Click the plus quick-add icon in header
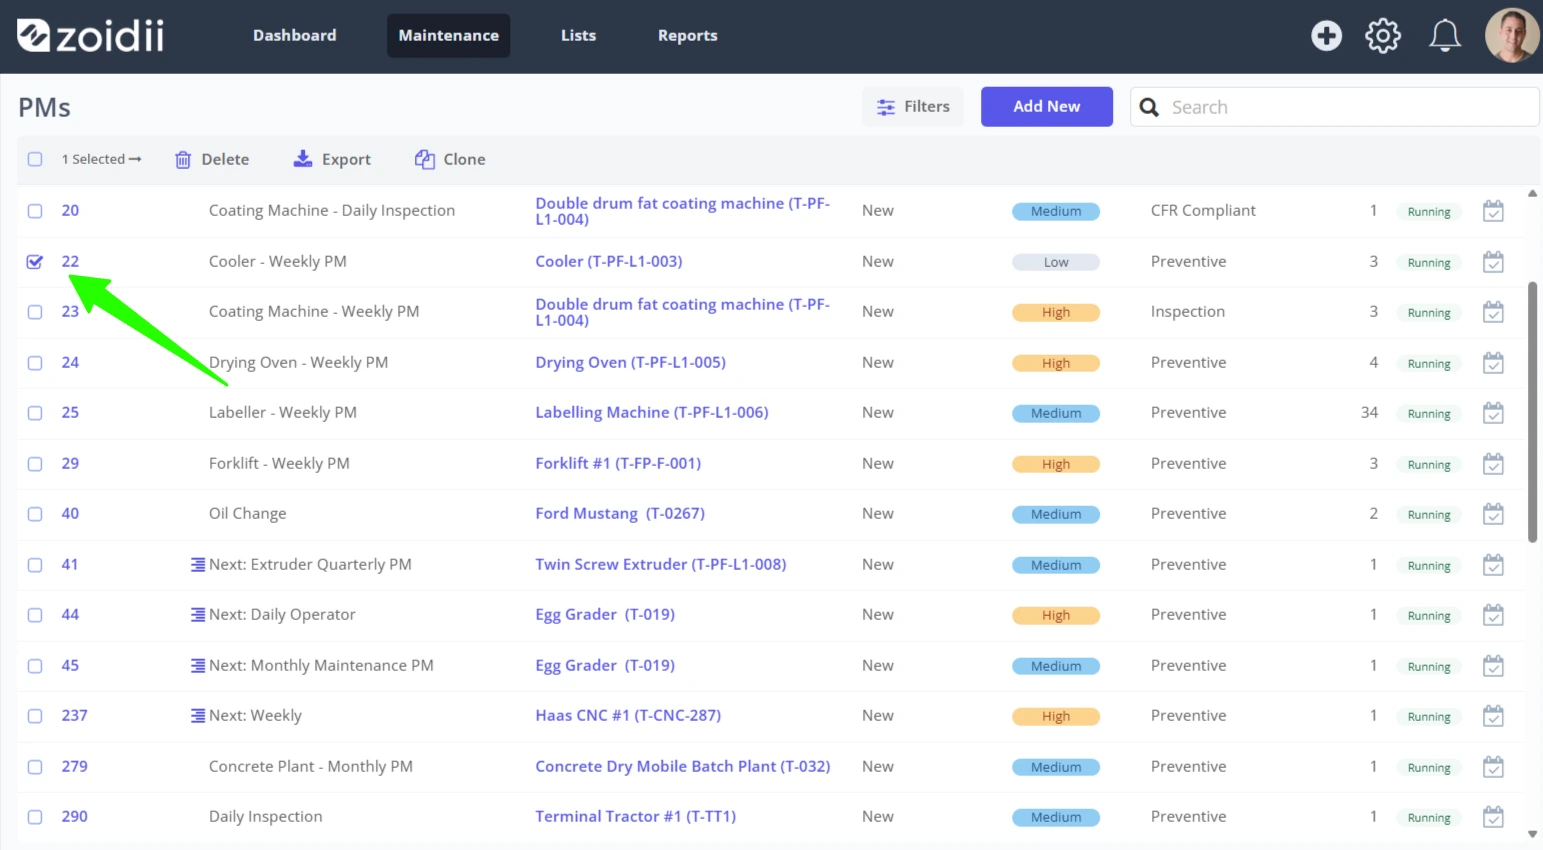 [x=1326, y=36]
